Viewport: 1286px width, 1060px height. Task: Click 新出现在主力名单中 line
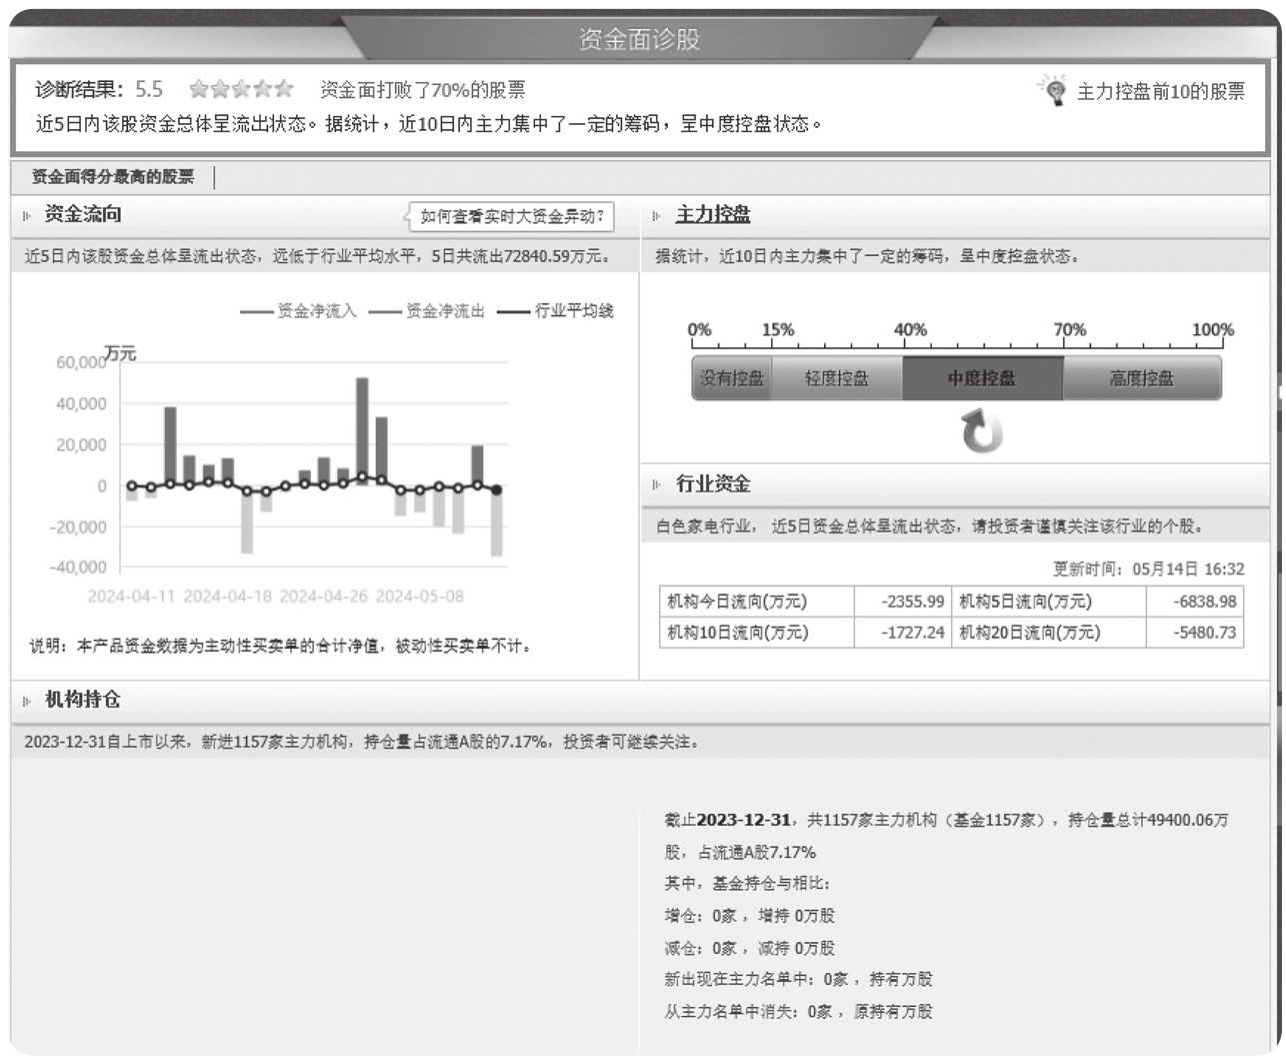(799, 979)
